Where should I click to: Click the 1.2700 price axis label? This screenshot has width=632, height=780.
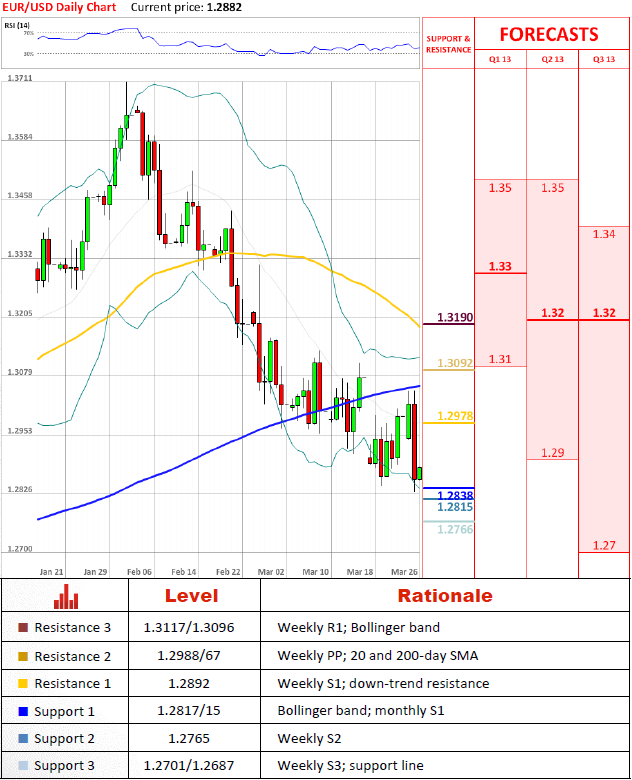click(x=20, y=549)
